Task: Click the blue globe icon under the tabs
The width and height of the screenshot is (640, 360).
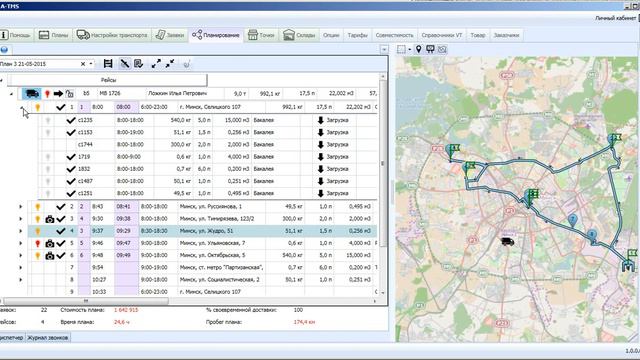Action: click(x=4, y=50)
